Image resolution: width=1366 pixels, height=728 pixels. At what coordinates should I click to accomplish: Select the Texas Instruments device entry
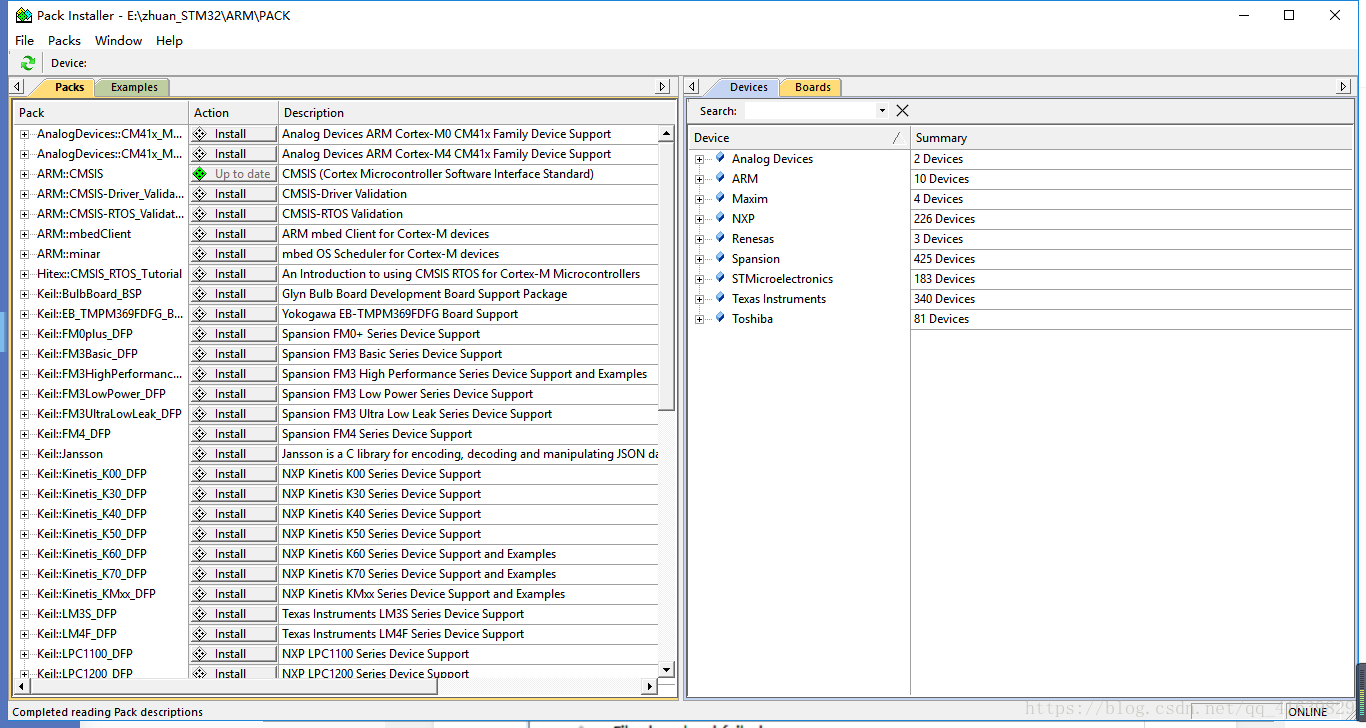[779, 299]
